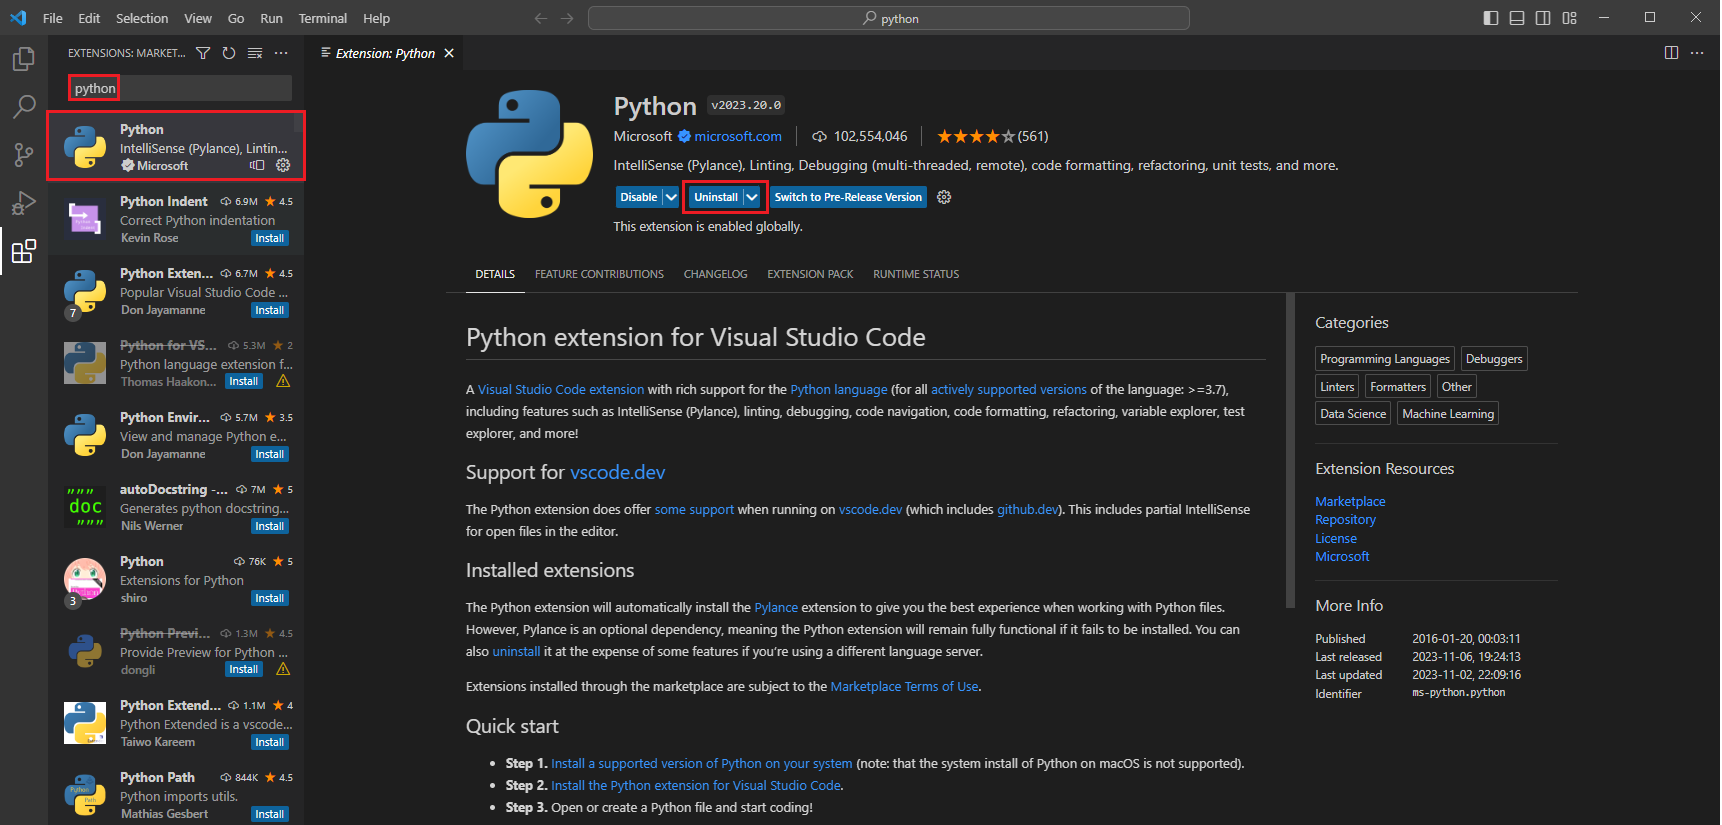Screen dimensions: 1722x825
Task: Open the Edit menu
Action: point(89,18)
